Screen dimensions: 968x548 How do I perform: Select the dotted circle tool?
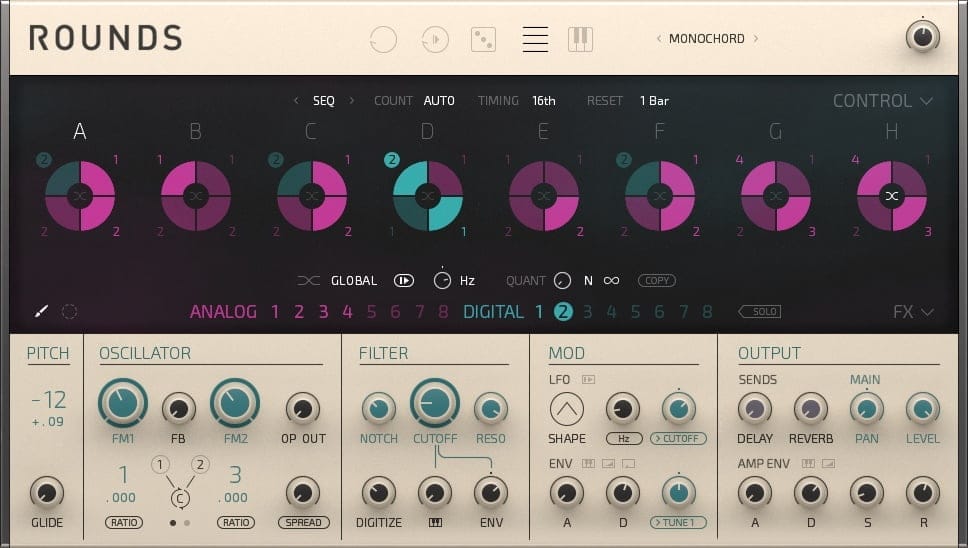69,312
